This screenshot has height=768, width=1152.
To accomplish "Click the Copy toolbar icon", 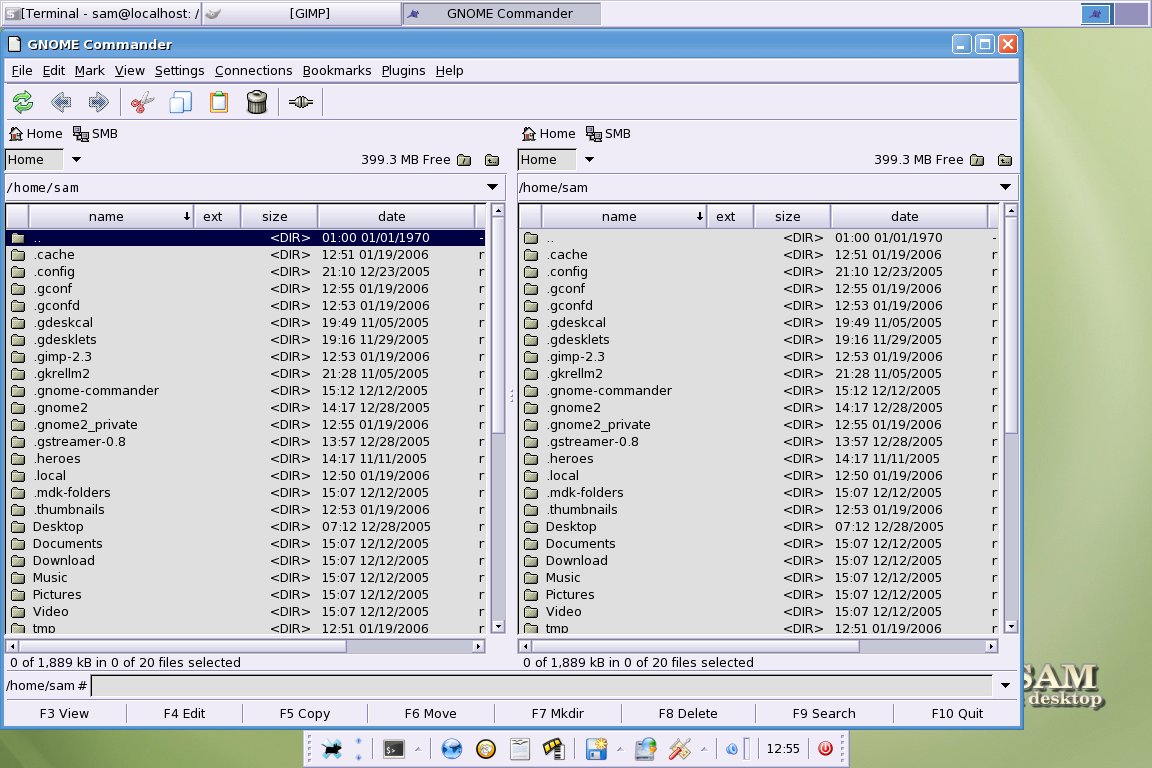I will (180, 102).
